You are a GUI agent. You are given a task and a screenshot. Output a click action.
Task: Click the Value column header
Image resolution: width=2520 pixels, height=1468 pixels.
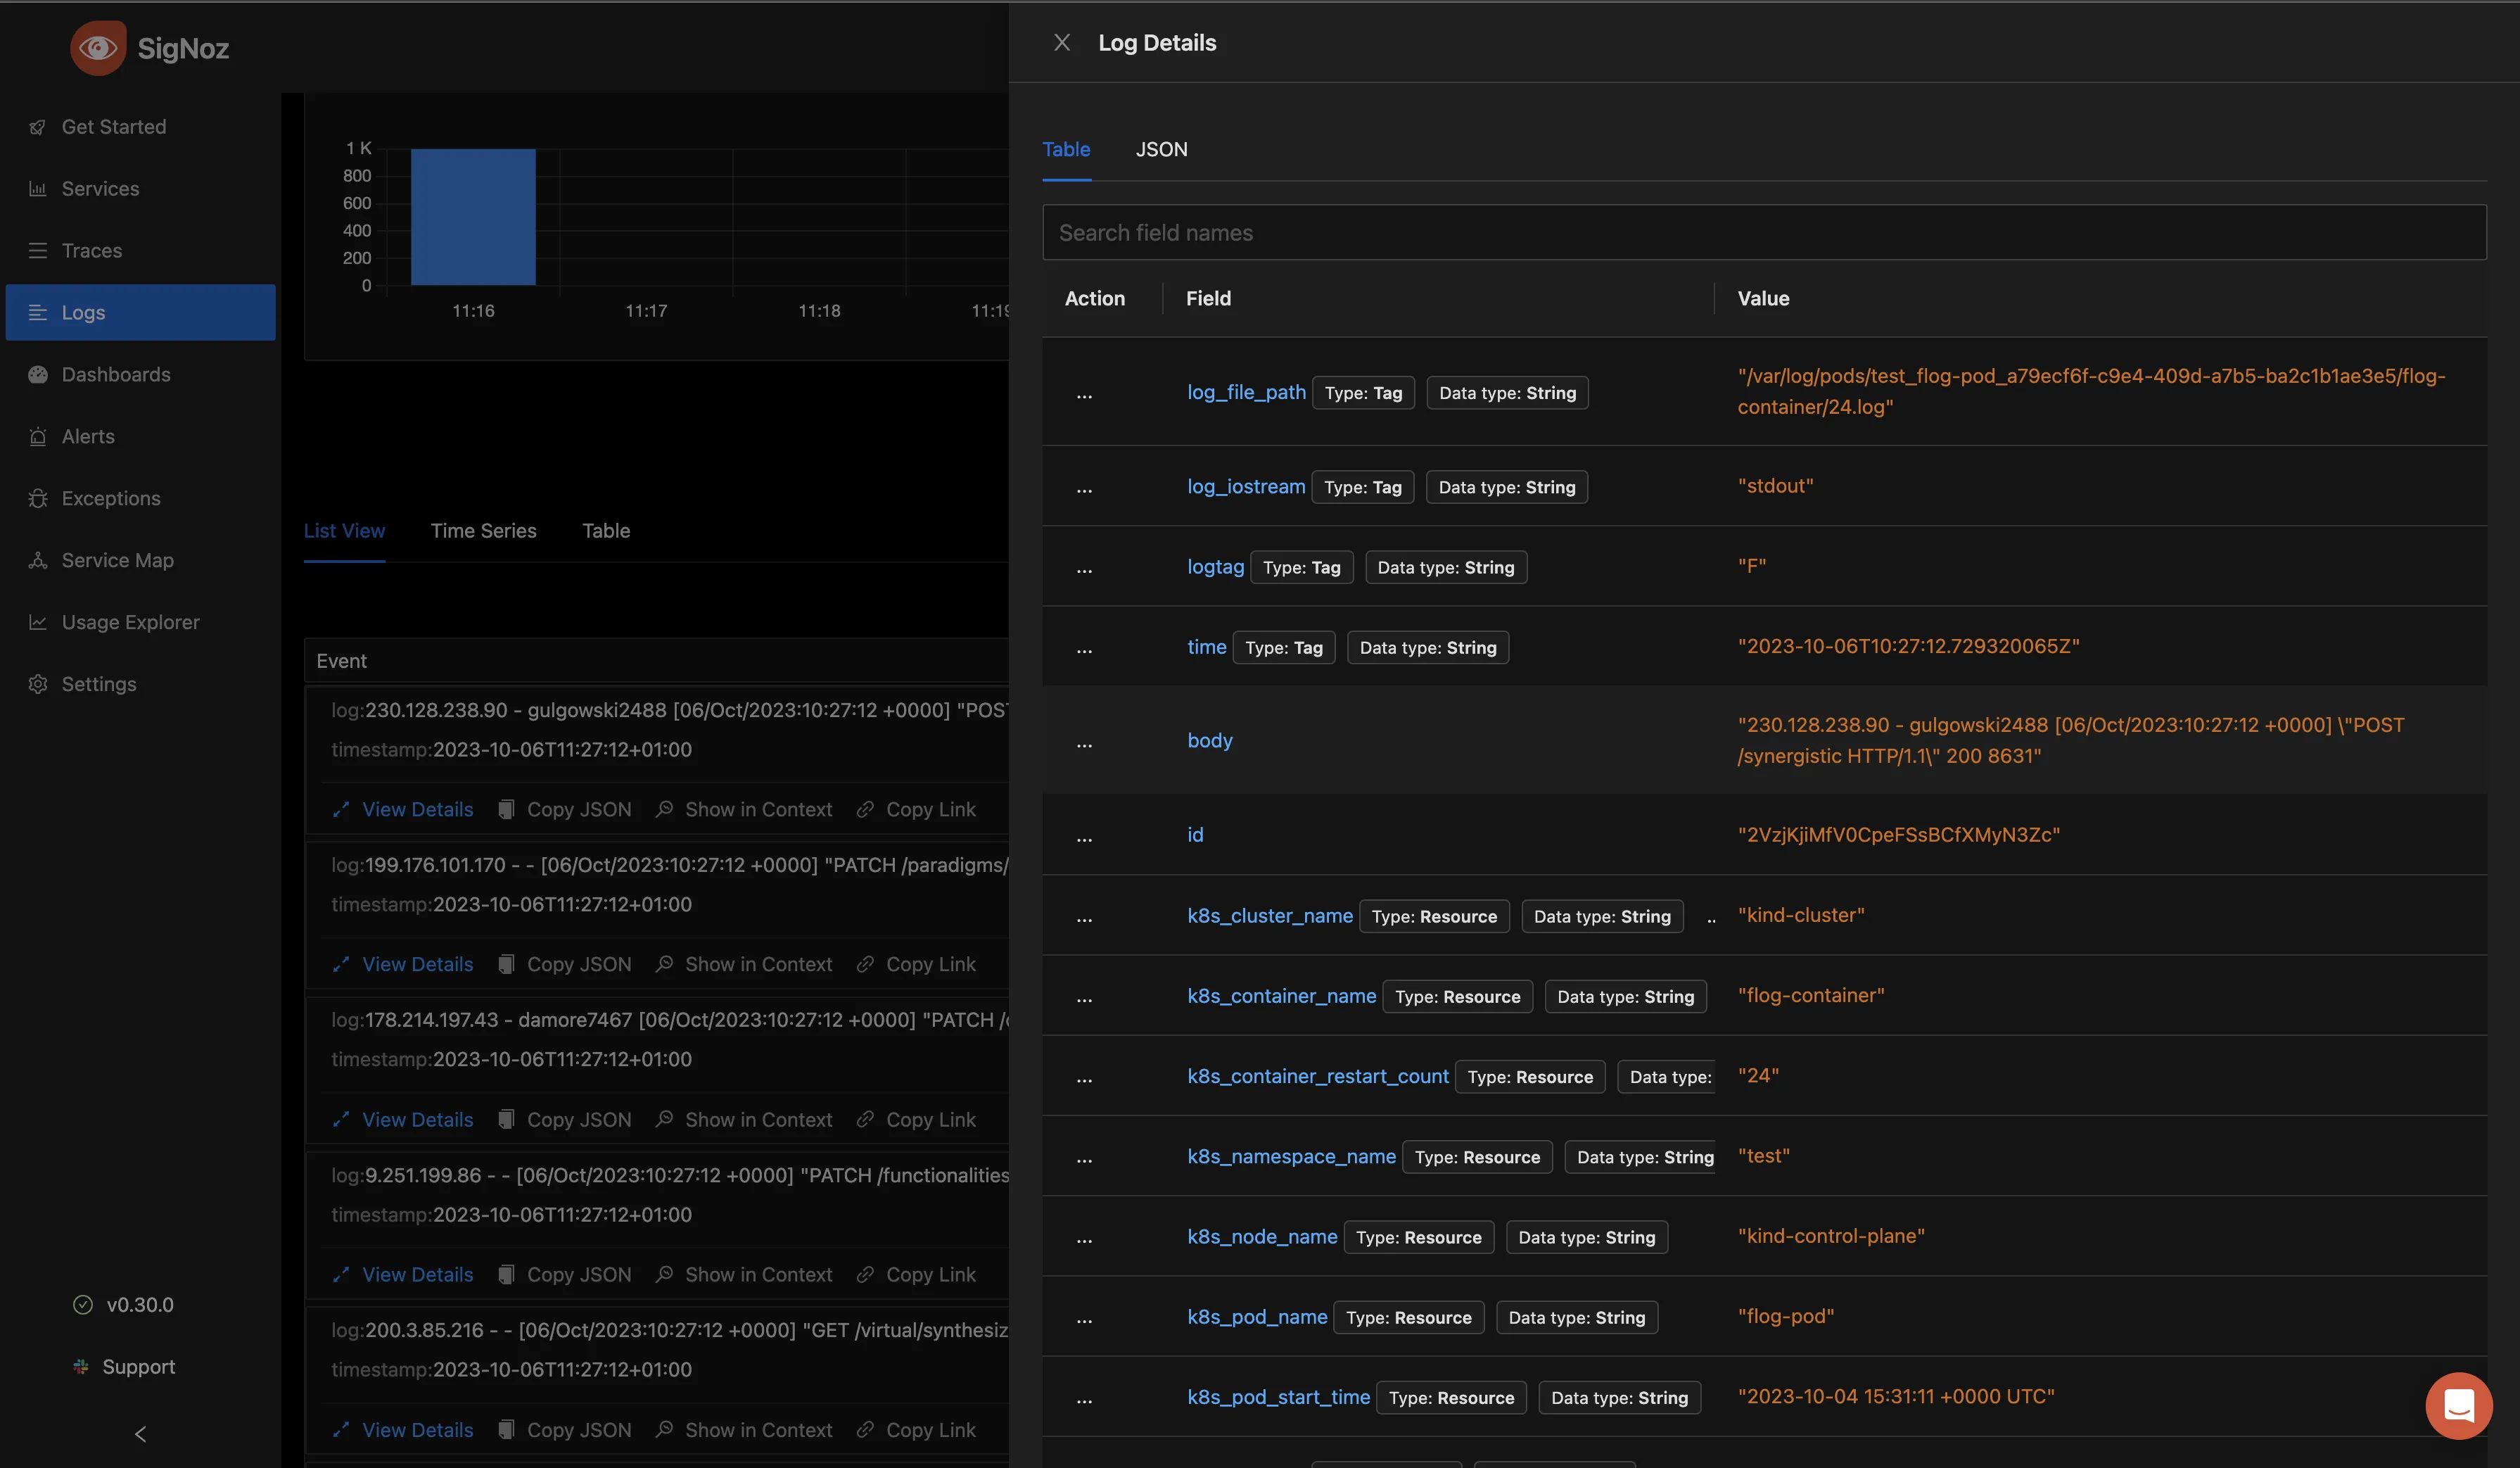point(1763,299)
